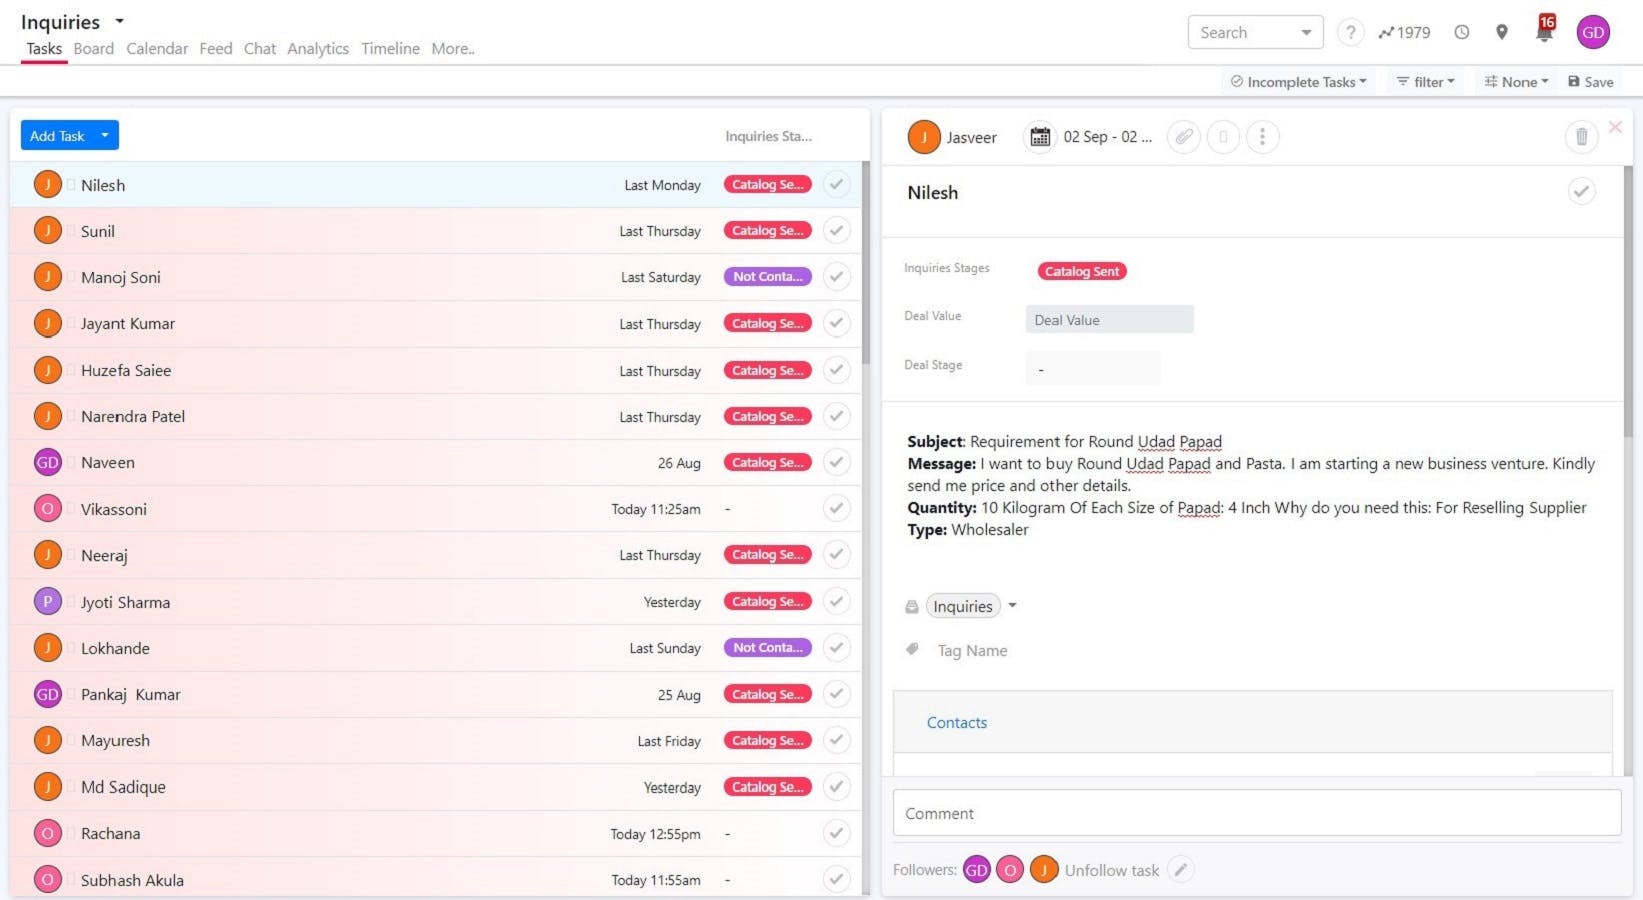Click the location pin icon
This screenshot has height=900, width=1643.
1501,32
